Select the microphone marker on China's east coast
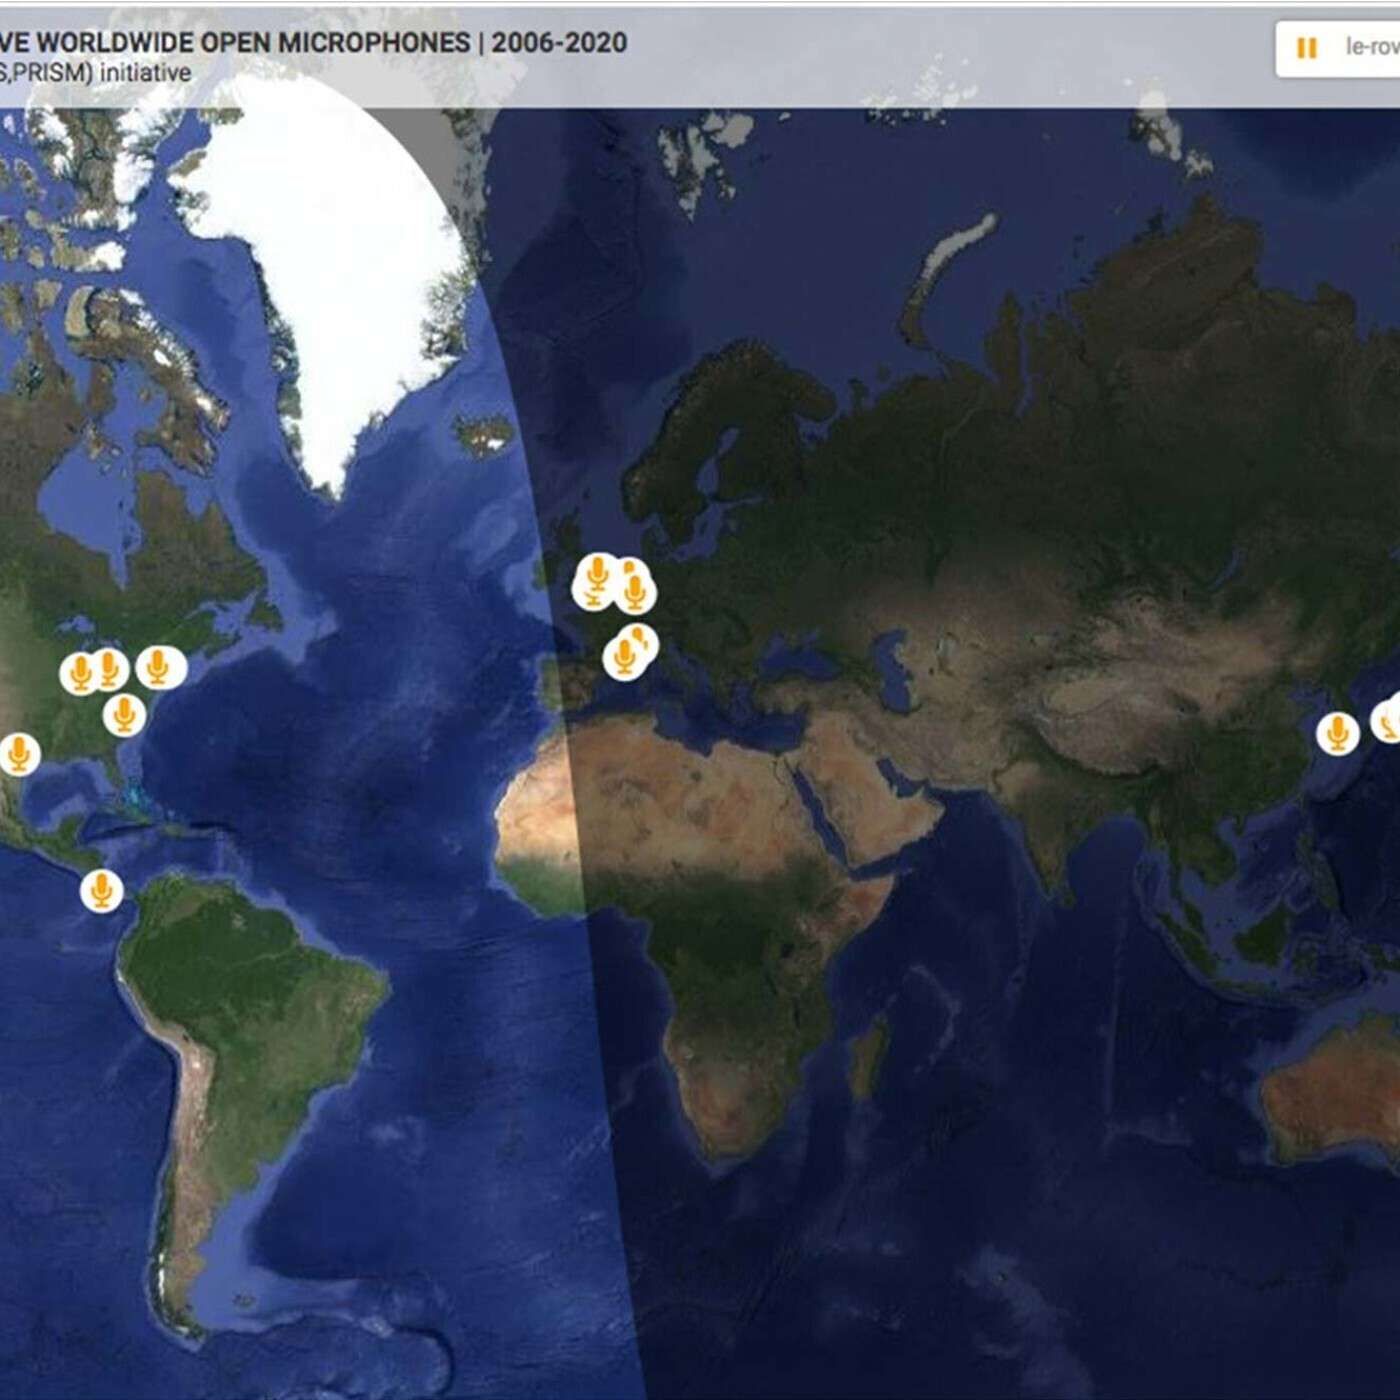 [1337, 733]
